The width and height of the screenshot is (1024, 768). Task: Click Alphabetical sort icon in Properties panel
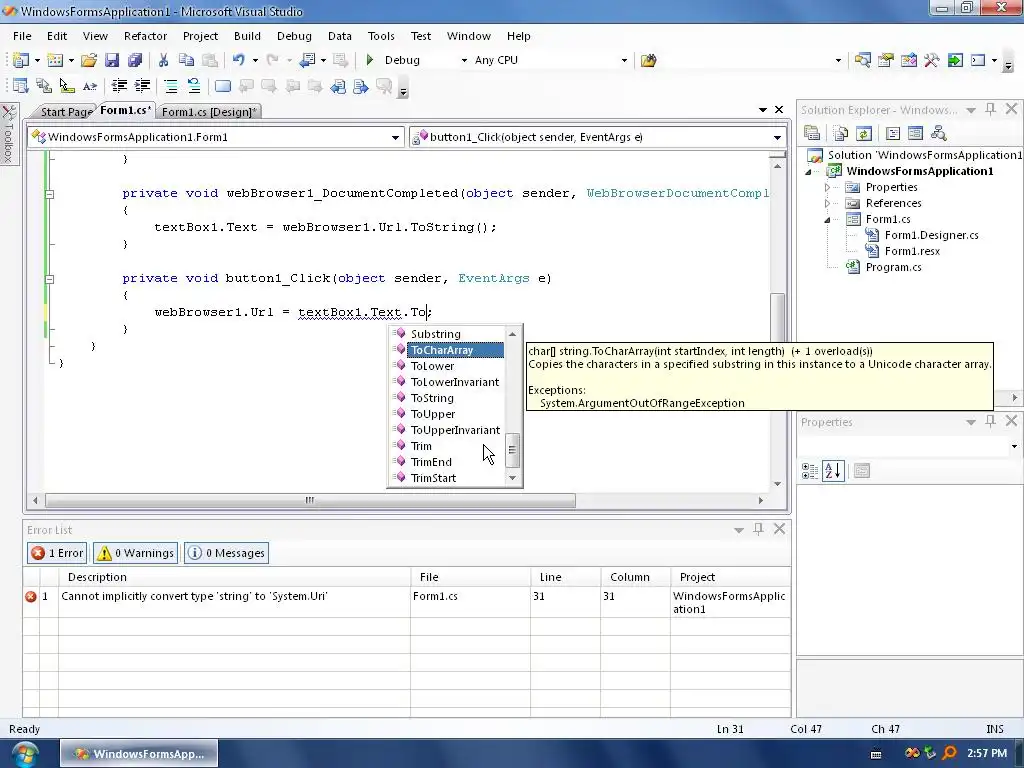(833, 470)
